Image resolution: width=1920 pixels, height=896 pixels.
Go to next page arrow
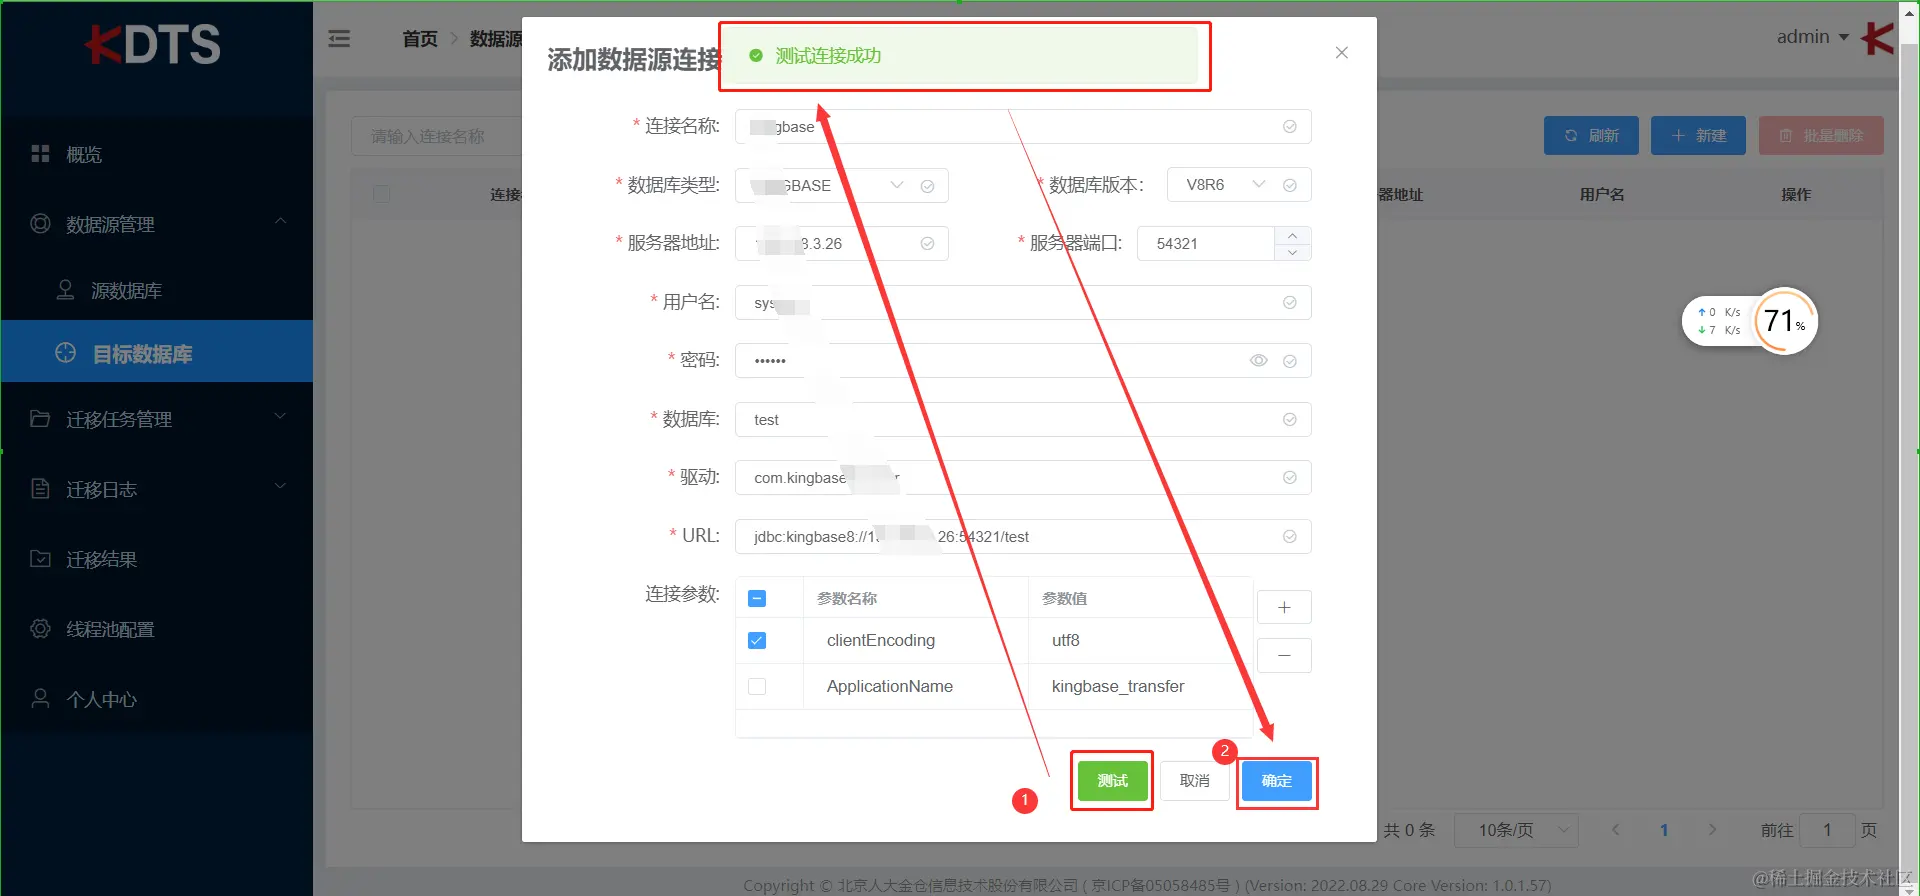pos(1712,830)
